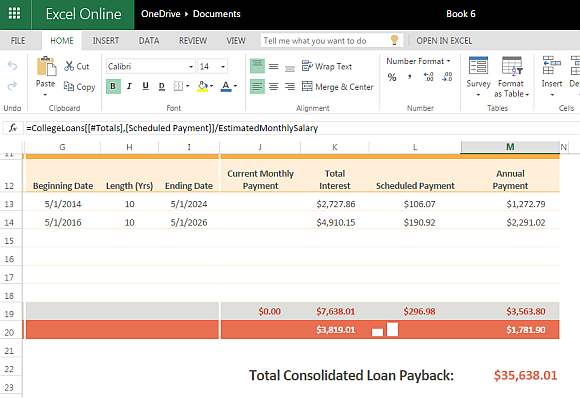Click the Redo arrow icon
Viewport: 580px width, 398px height.
pyautogui.click(x=12, y=86)
